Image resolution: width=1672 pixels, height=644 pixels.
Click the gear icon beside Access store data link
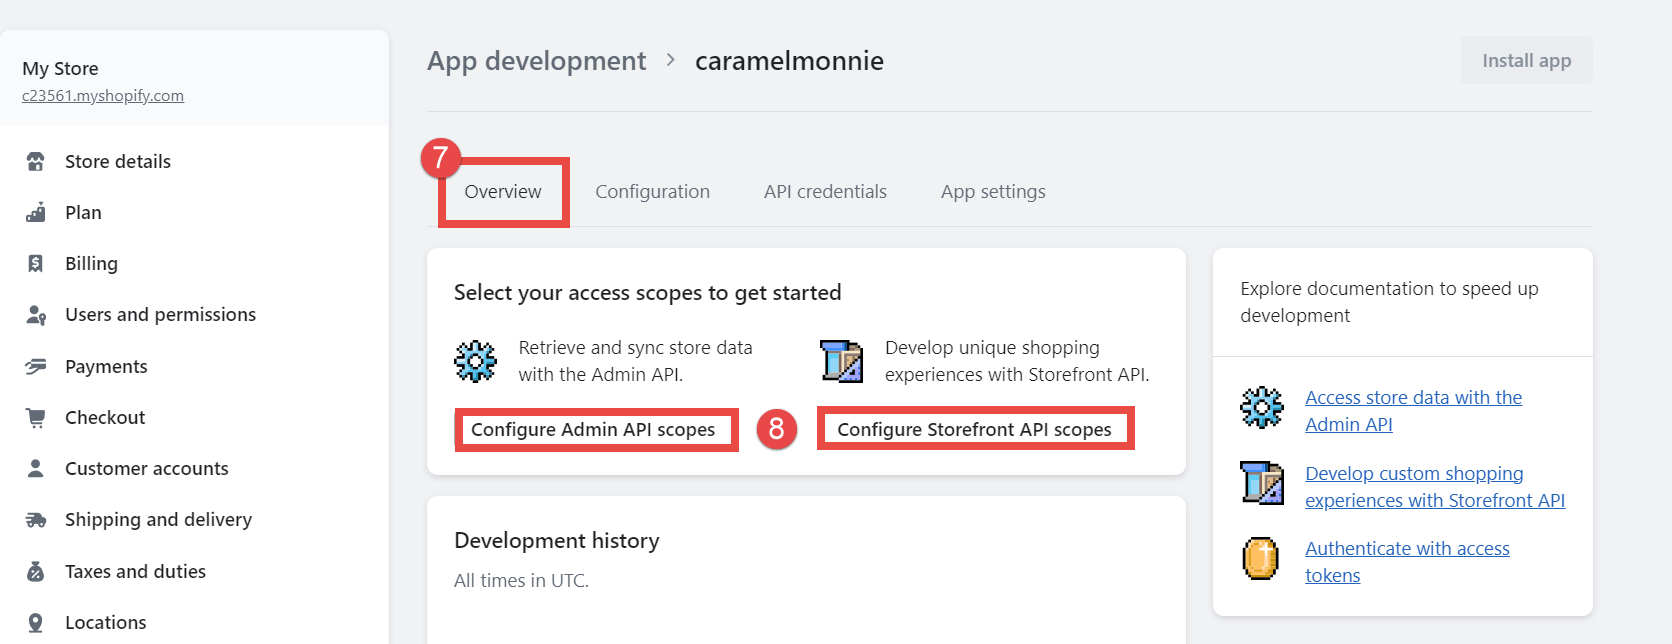click(x=1262, y=407)
